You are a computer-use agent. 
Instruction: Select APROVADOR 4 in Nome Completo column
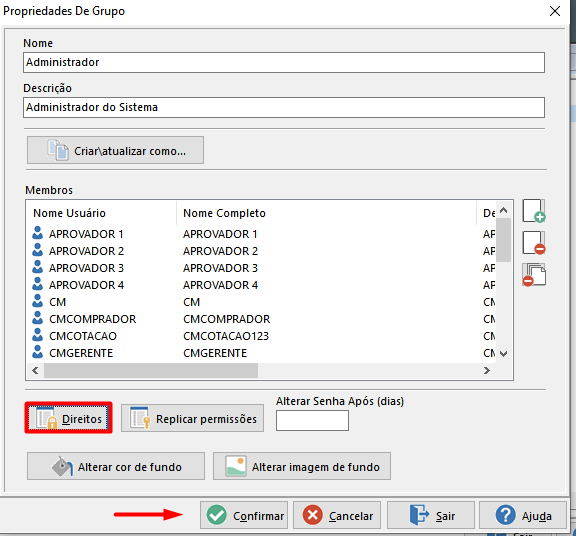point(220,285)
